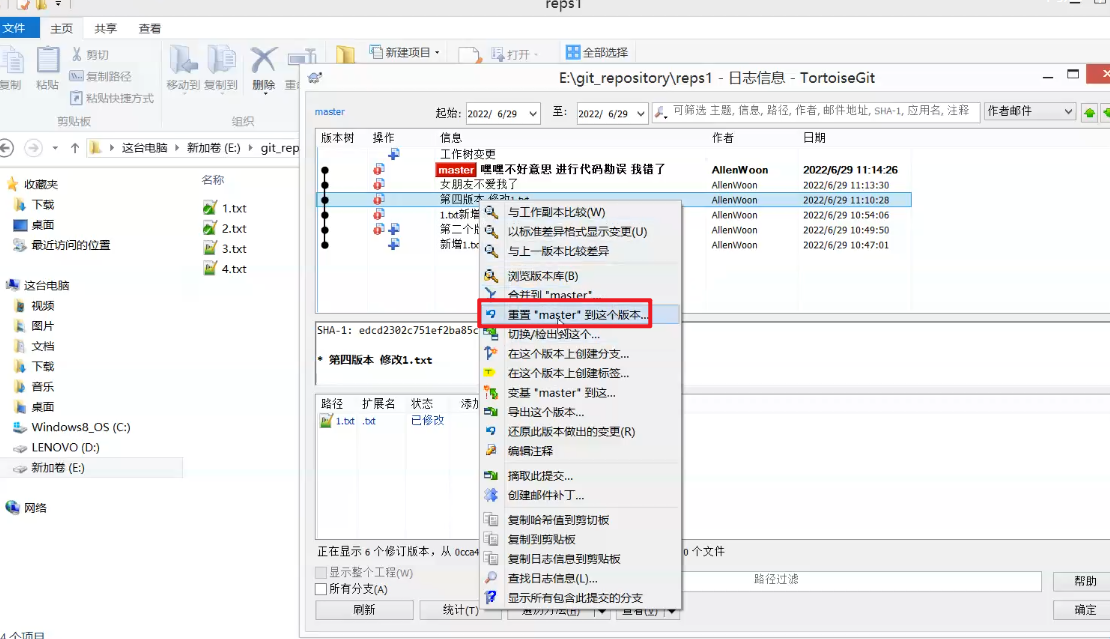Select 切换/检出到这个 menu entry
This screenshot has width=1110, height=639.
coord(579,334)
